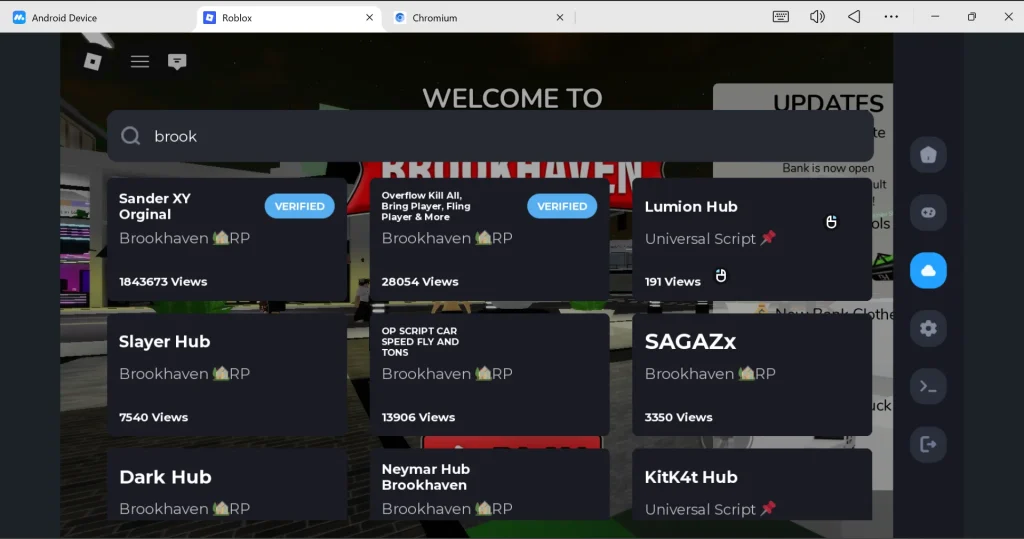Open the home icon in the executor sidebar
Image resolution: width=1024 pixels, height=539 pixels.
(928, 155)
